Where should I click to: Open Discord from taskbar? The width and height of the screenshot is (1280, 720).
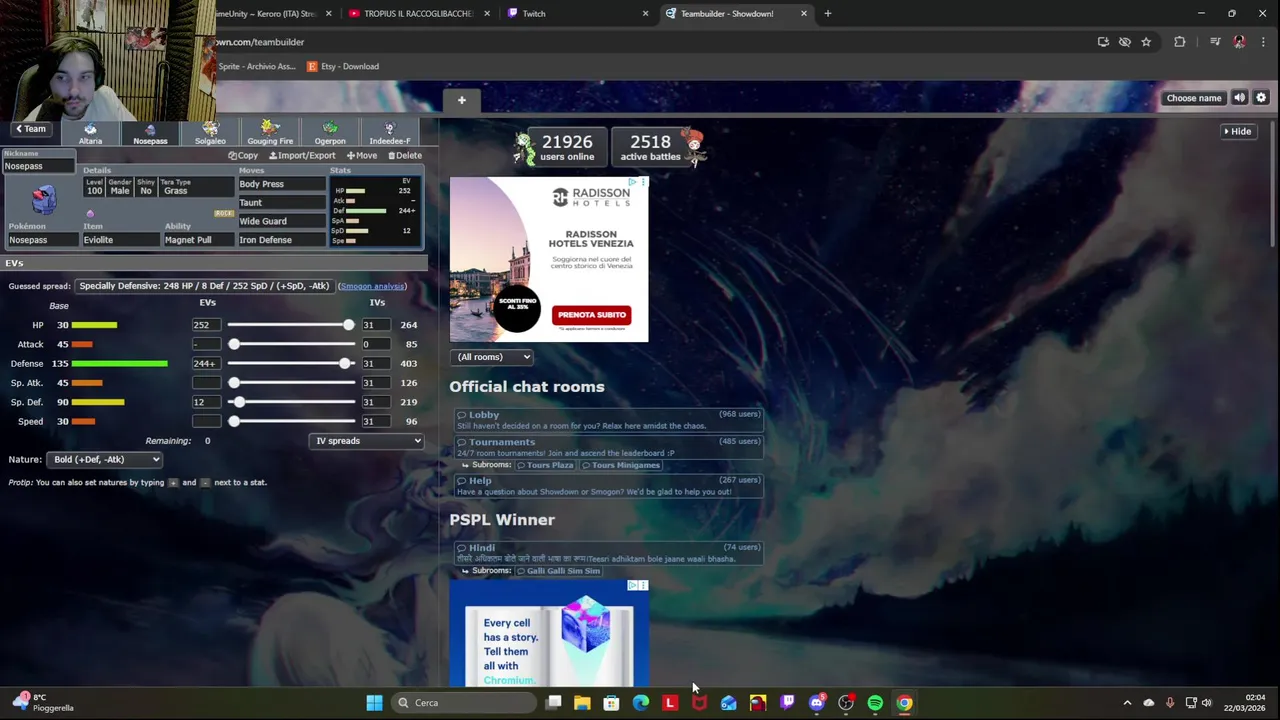[816, 703]
